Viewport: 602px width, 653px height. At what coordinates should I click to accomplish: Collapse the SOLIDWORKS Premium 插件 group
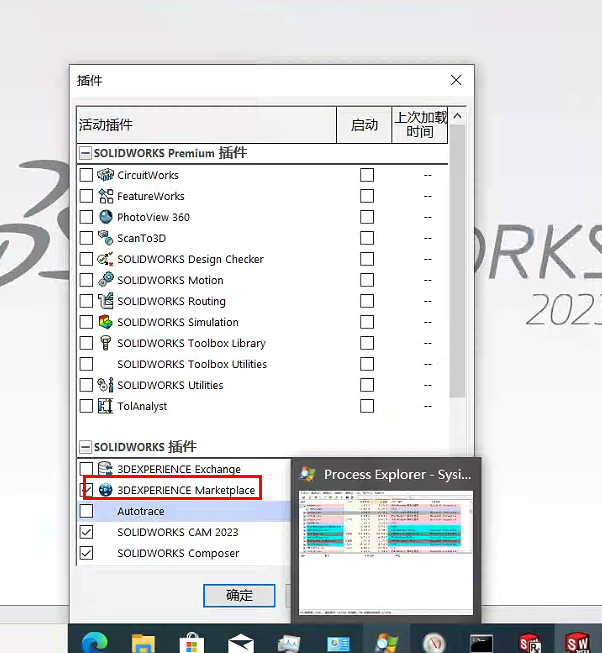click(x=85, y=153)
